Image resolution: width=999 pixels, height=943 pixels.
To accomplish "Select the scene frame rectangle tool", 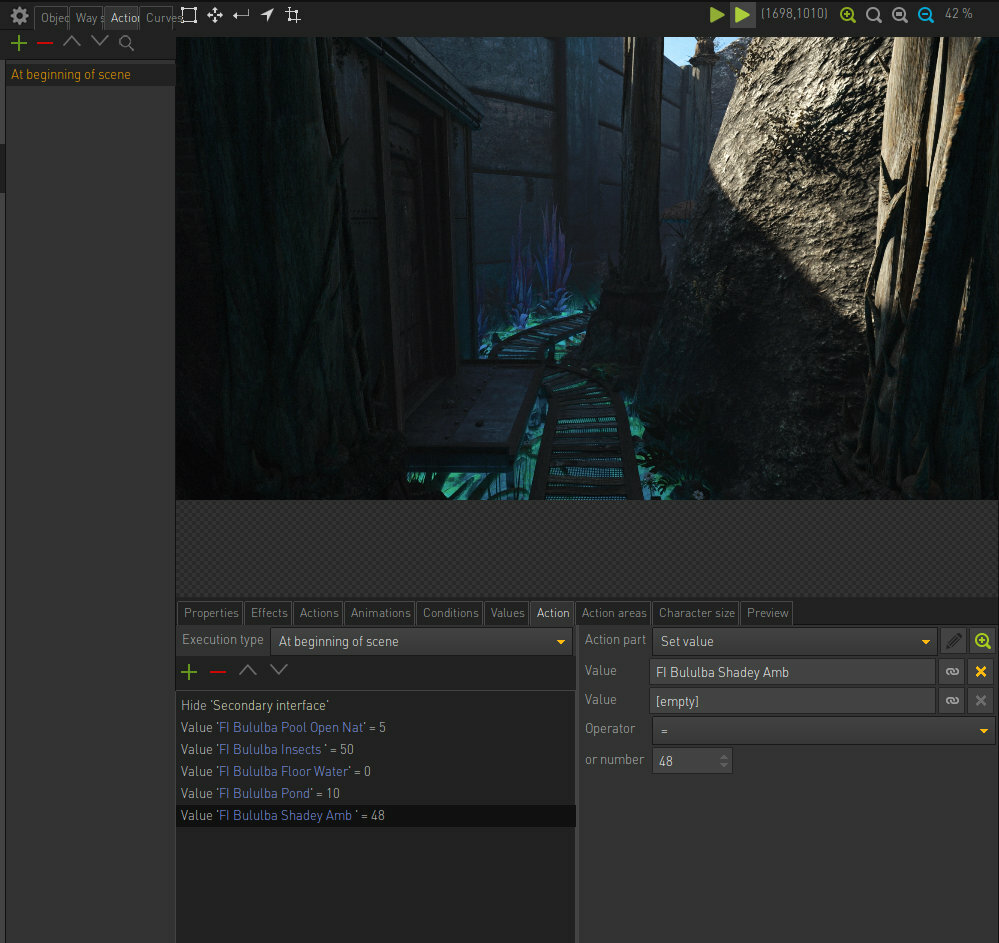I will 189,15.
